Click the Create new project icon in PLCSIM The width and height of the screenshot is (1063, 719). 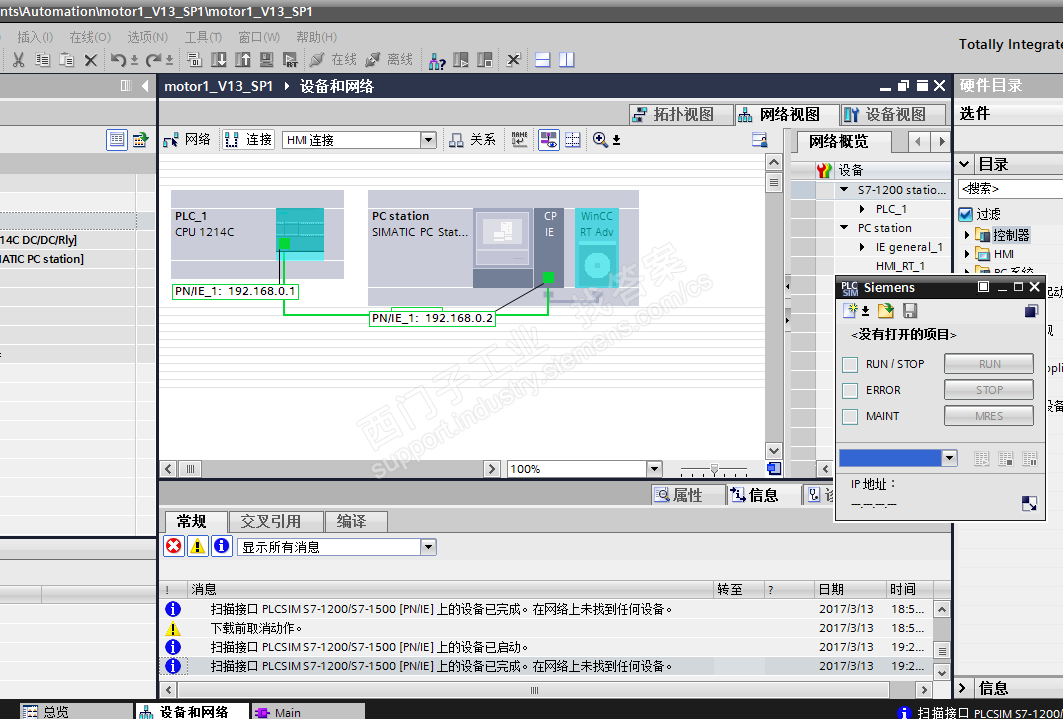pos(850,310)
